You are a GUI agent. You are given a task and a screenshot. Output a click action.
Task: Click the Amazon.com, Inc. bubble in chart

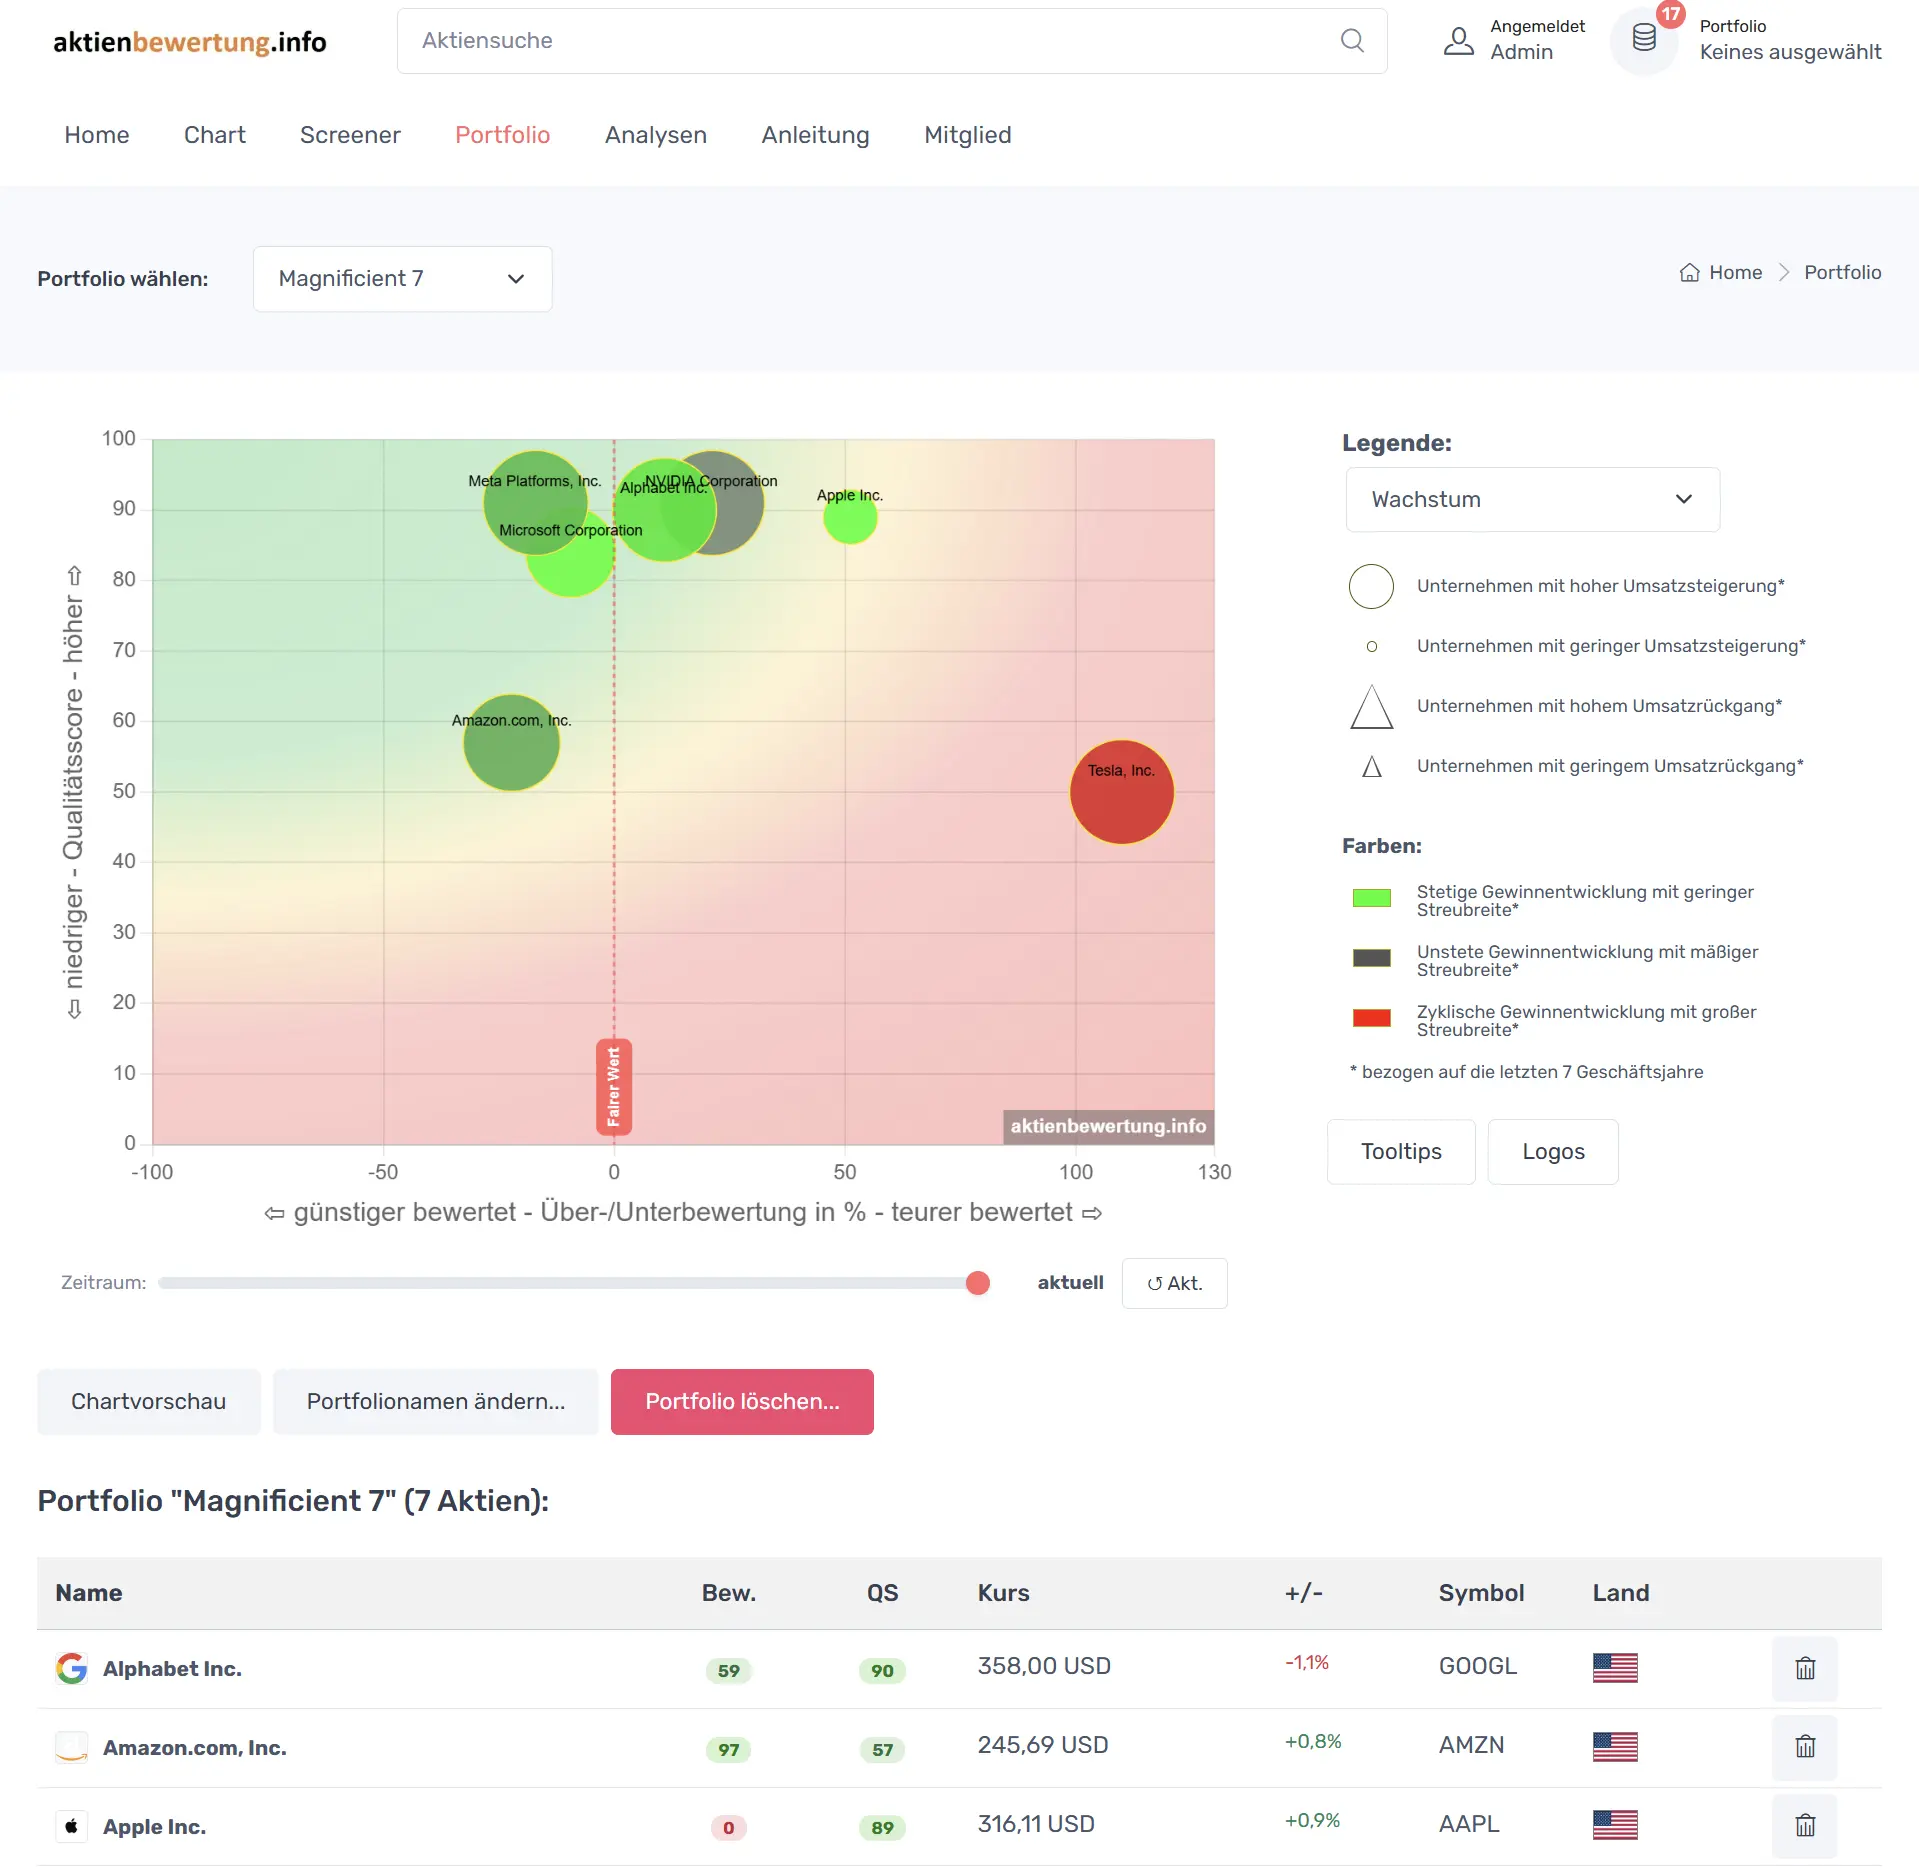511,743
